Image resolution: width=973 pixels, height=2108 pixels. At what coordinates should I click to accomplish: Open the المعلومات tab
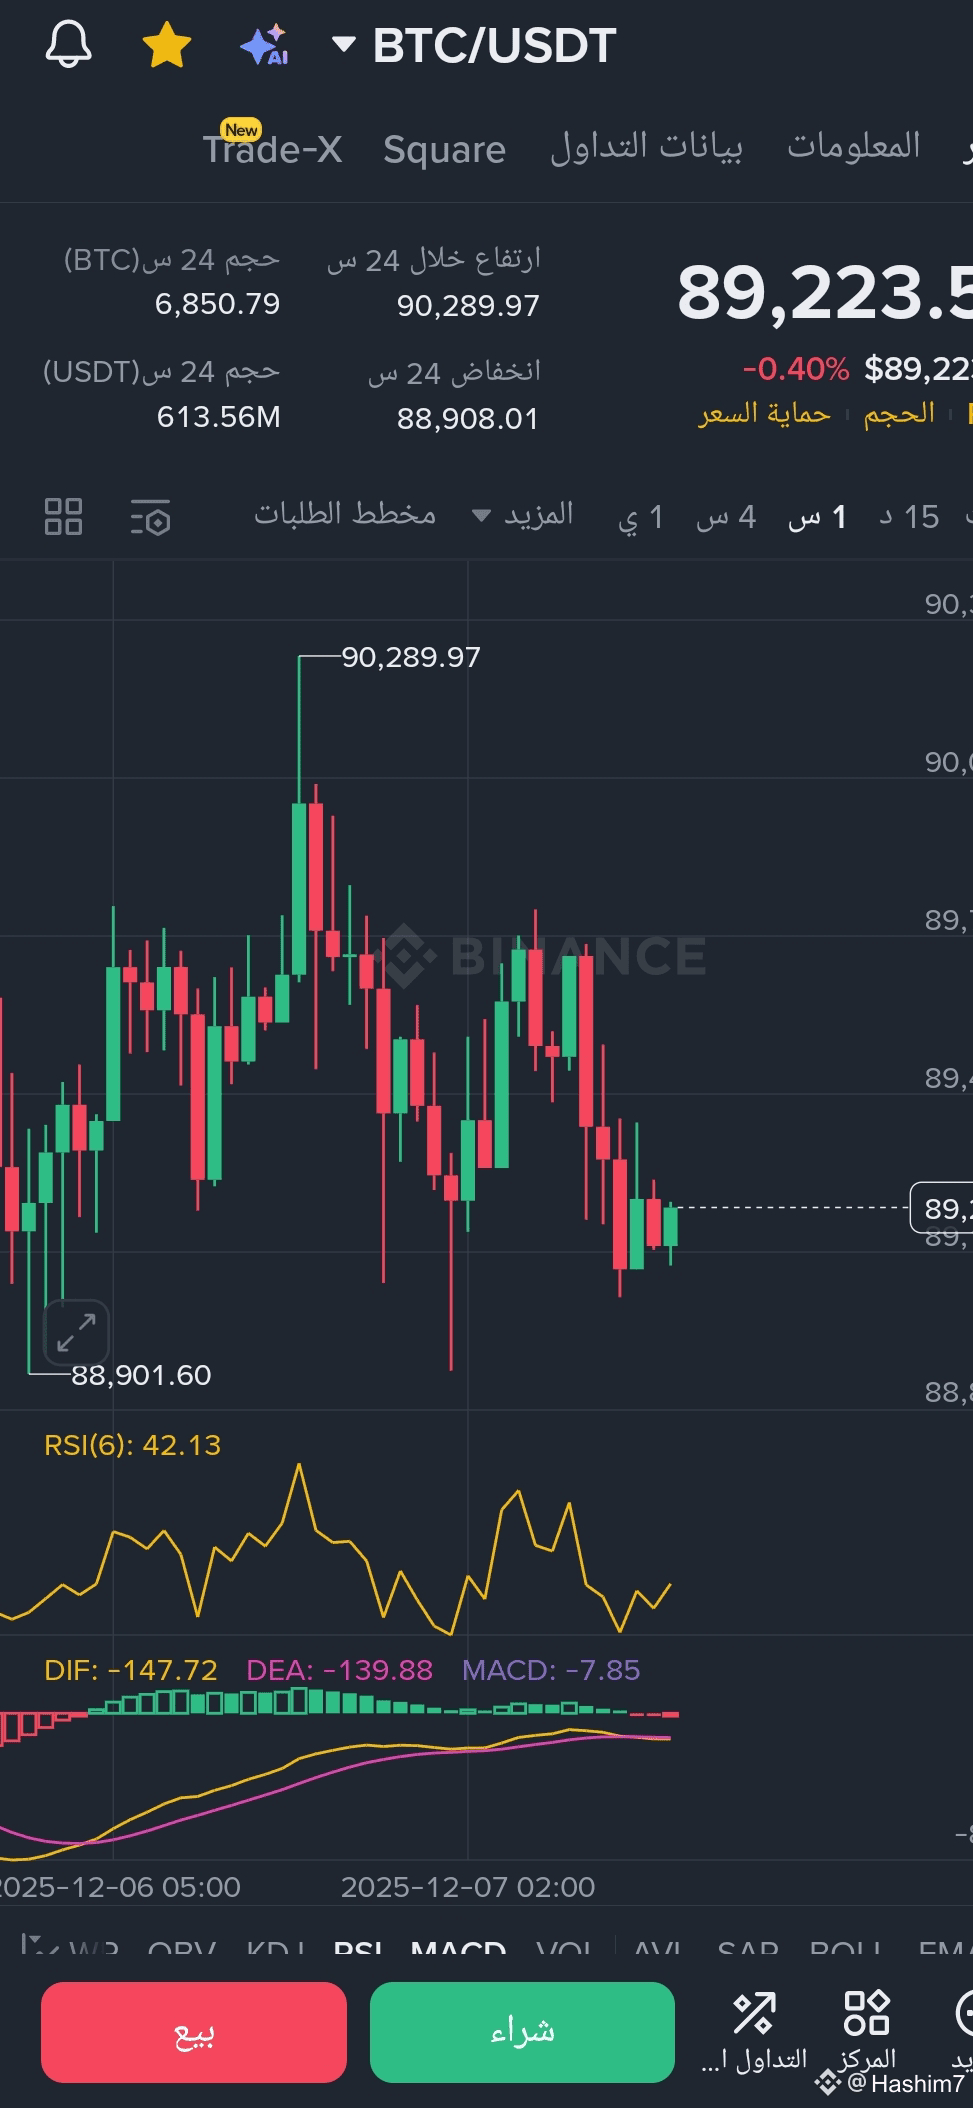click(853, 146)
